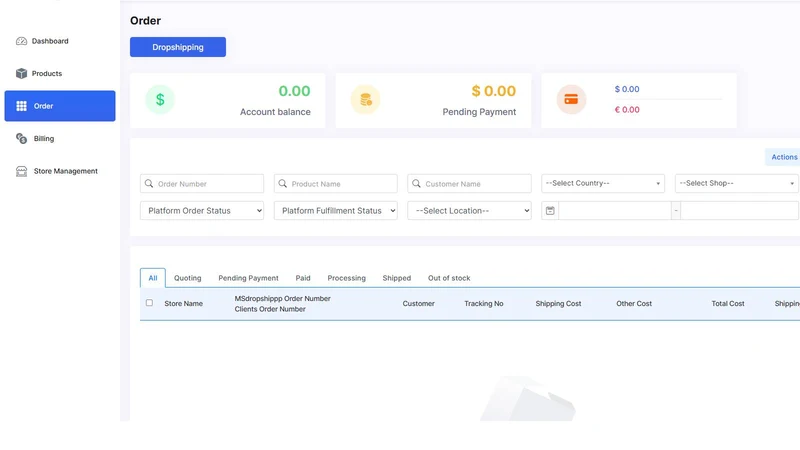Image resolution: width=800 pixels, height=450 pixels.
Task: Click the Dashboard gauge icon
Action: tap(21, 41)
